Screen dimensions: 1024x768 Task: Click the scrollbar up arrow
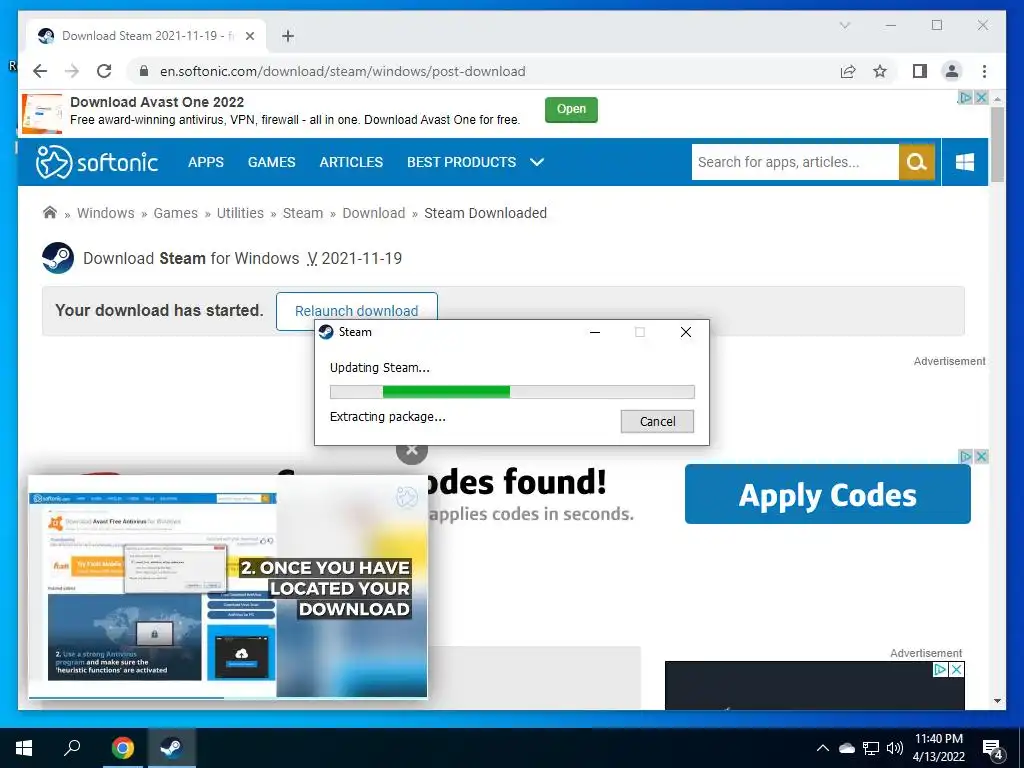click(997, 99)
